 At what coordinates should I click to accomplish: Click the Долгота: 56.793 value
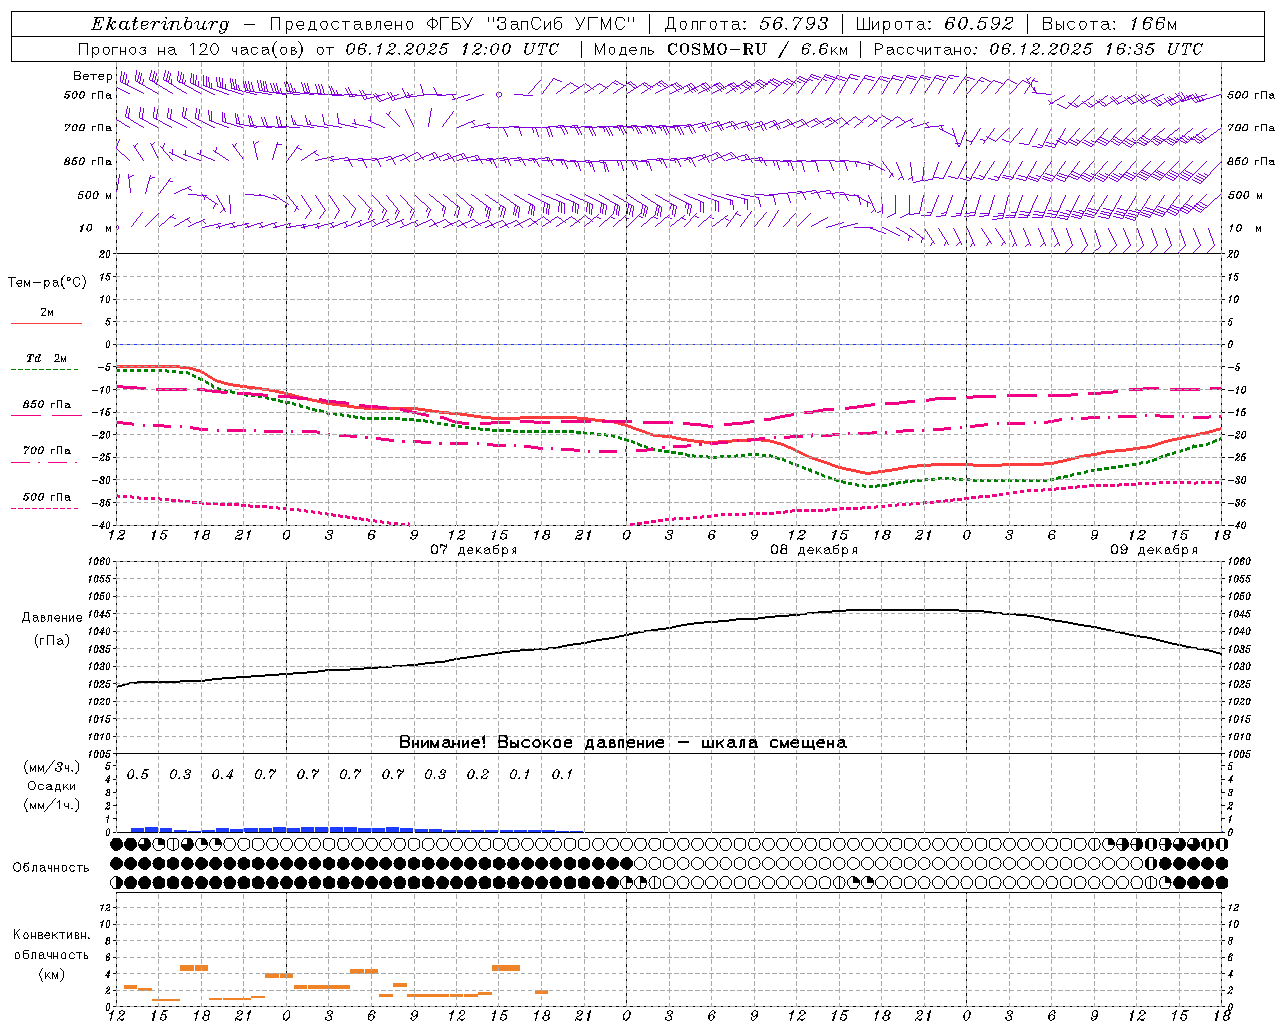tap(746, 24)
